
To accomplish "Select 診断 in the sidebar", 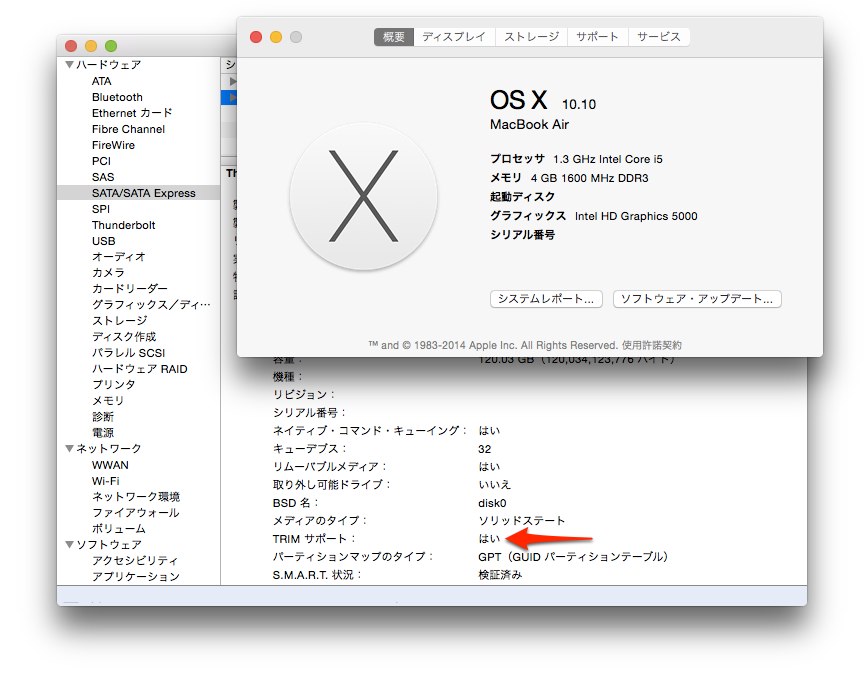I will pos(103,417).
